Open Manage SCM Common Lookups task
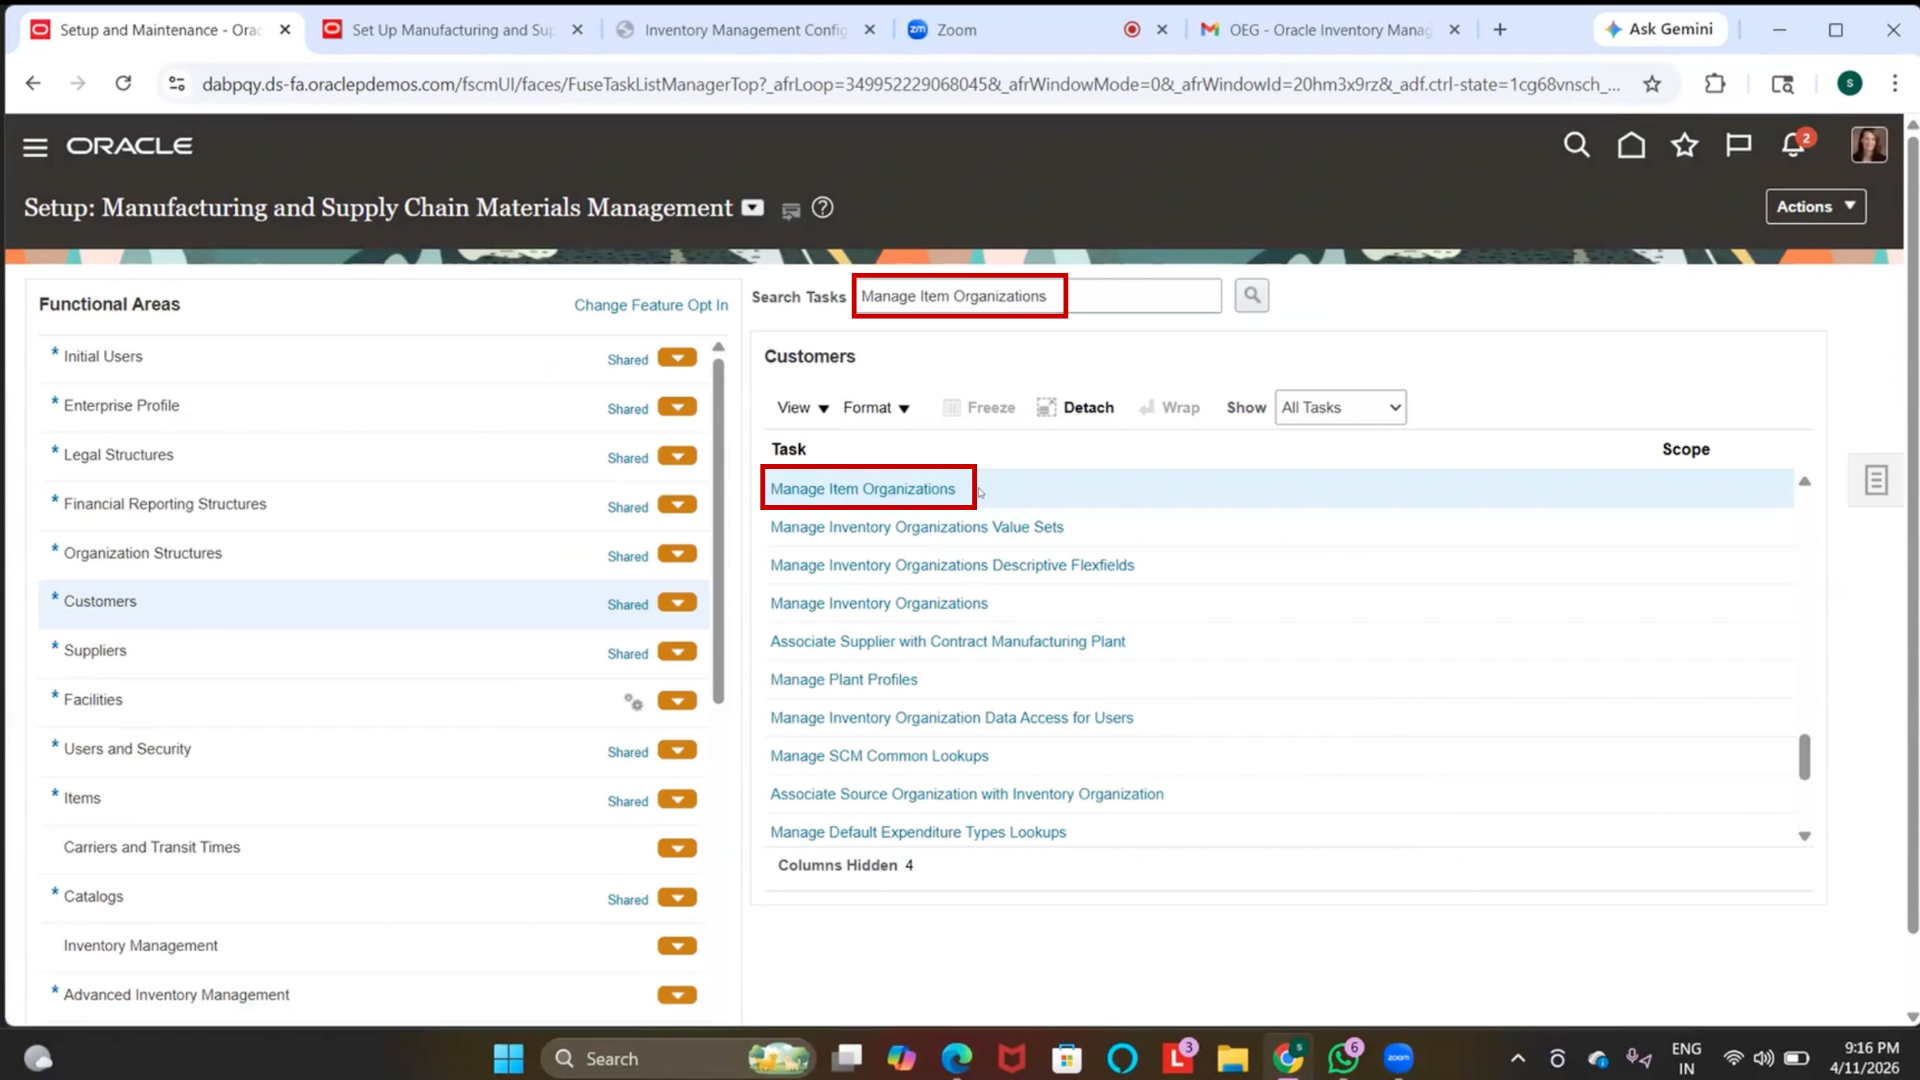Viewport: 1920px width, 1080px height. point(879,756)
